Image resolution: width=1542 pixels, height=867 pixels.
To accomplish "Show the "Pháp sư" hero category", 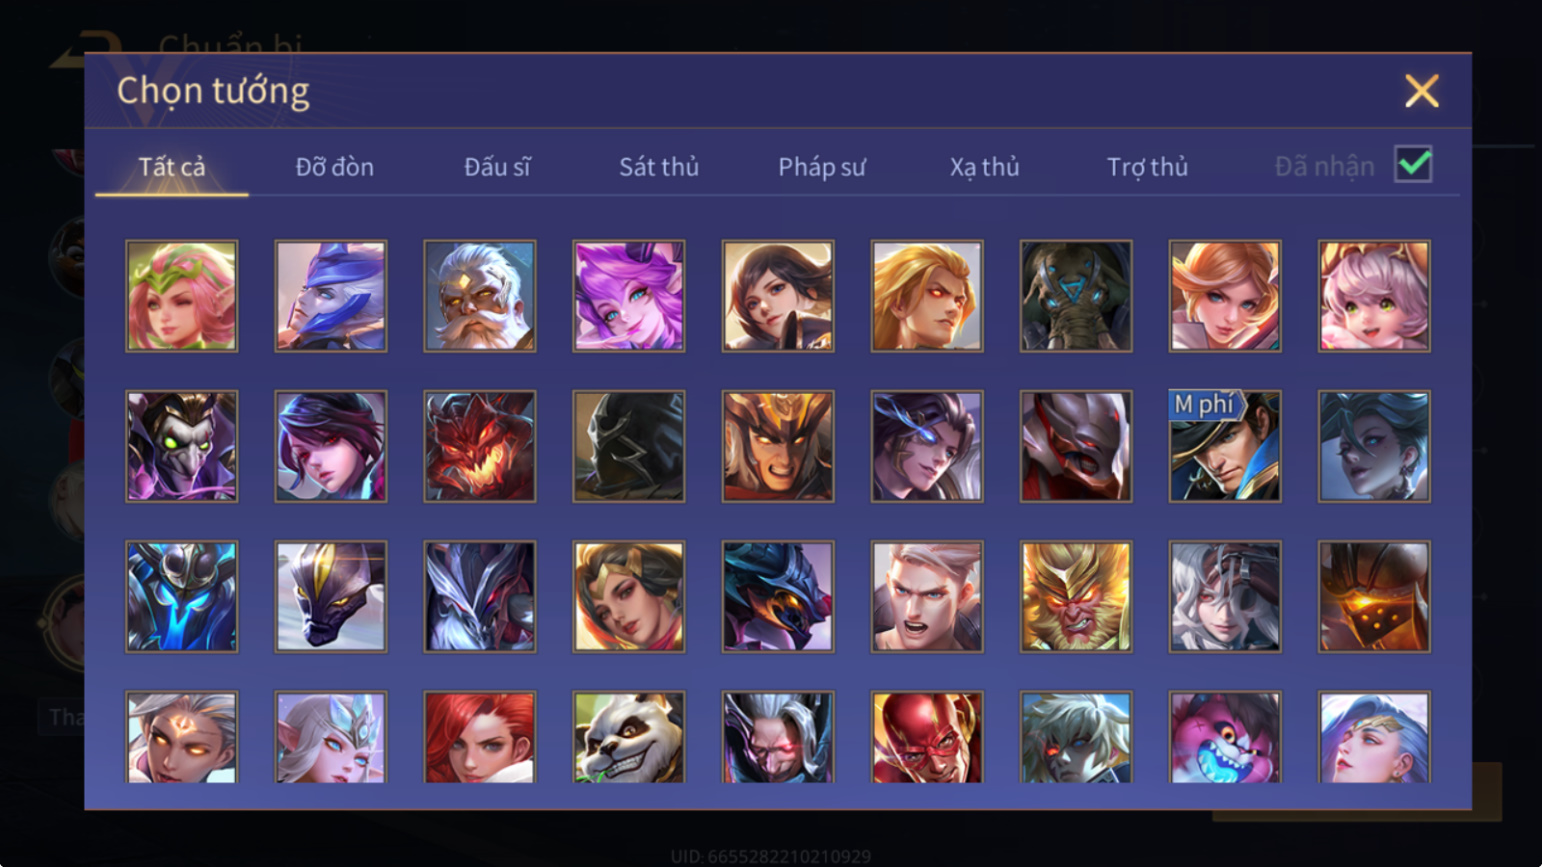I will (x=822, y=167).
